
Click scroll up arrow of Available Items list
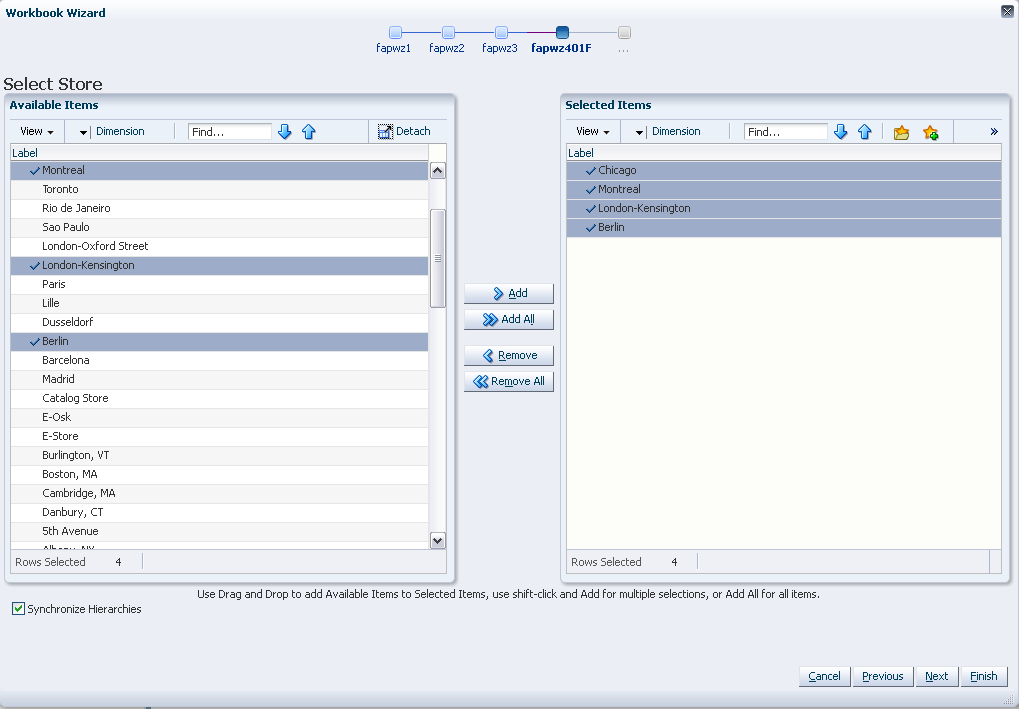[x=438, y=171]
